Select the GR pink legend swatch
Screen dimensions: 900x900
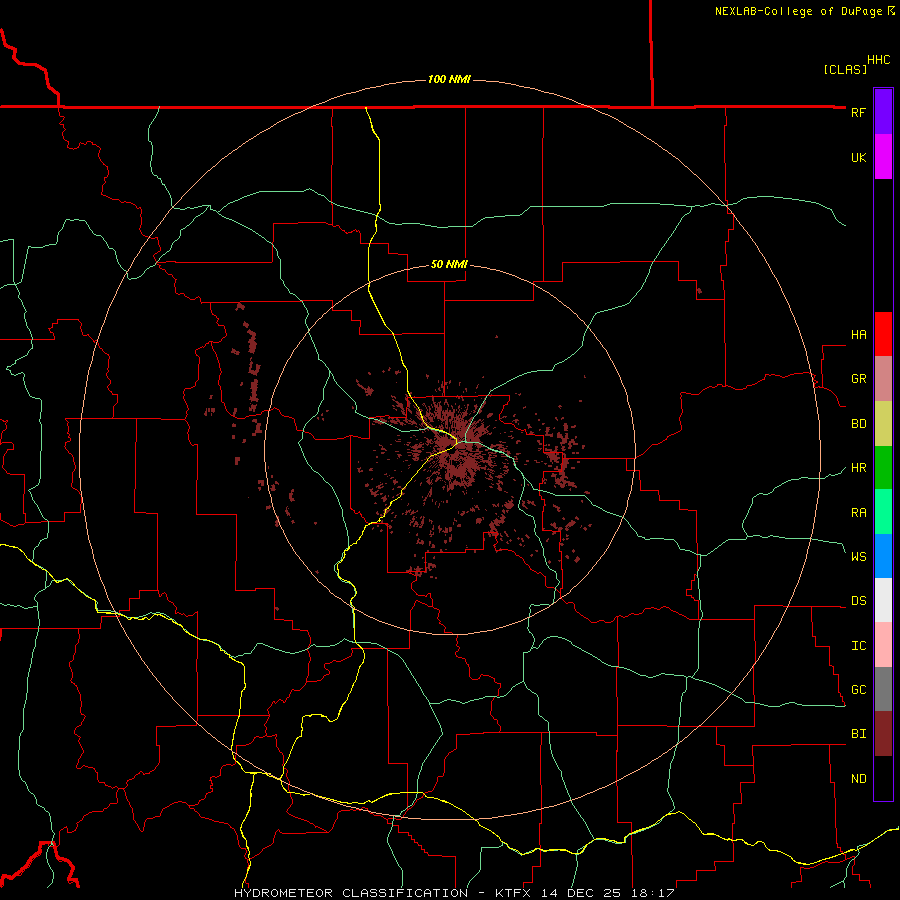(x=883, y=378)
